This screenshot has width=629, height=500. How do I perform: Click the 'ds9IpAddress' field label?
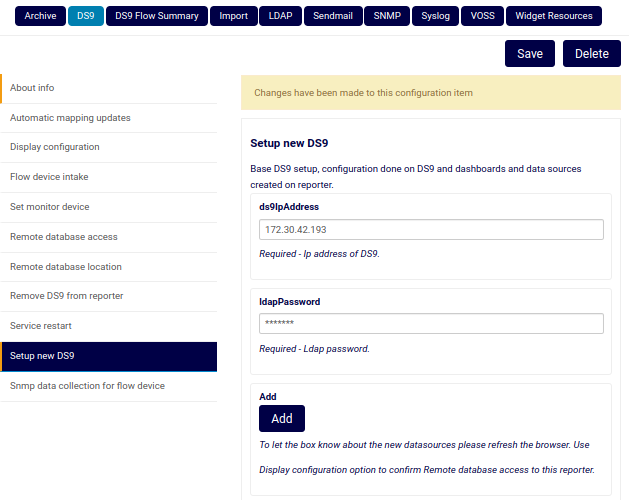(289, 207)
